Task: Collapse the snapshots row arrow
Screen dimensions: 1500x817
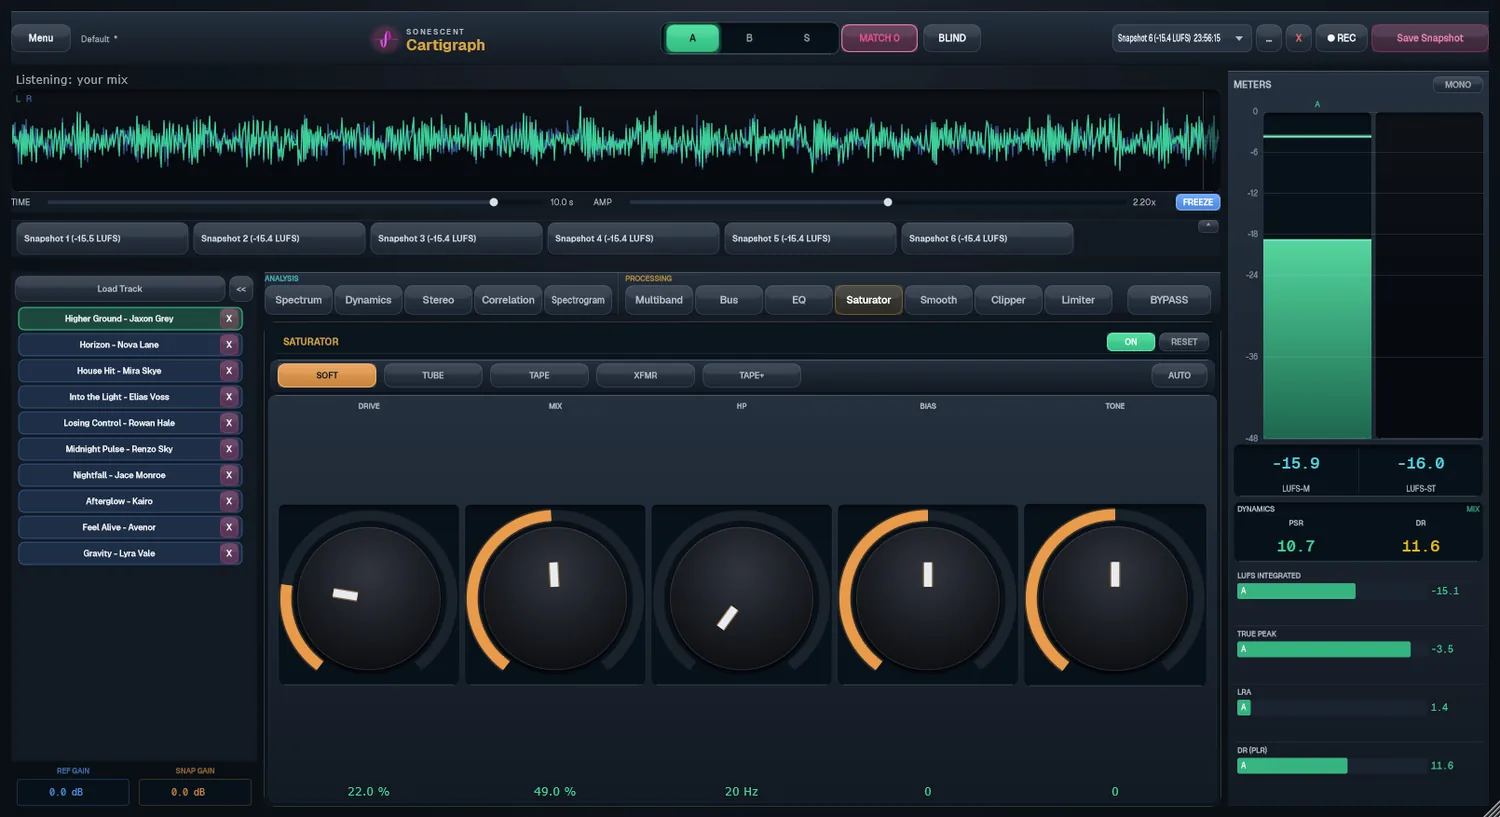Action: point(1208,226)
